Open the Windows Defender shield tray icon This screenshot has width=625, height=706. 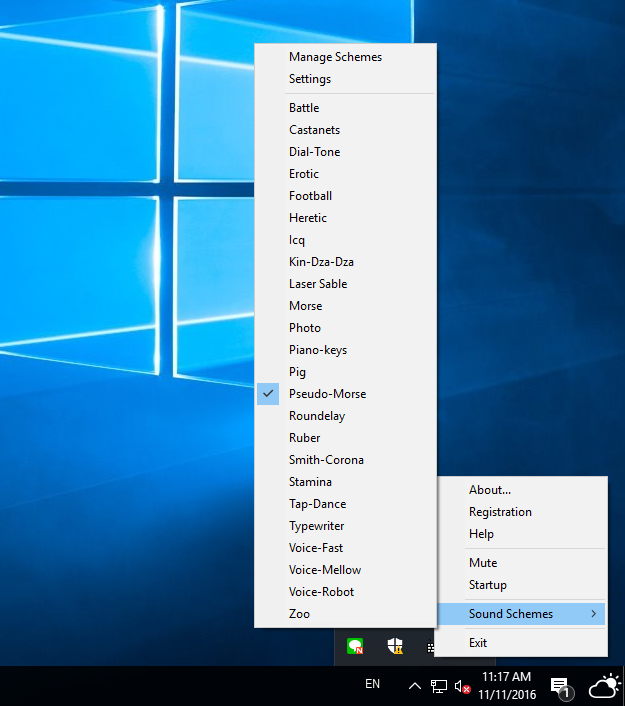[395, 646]
